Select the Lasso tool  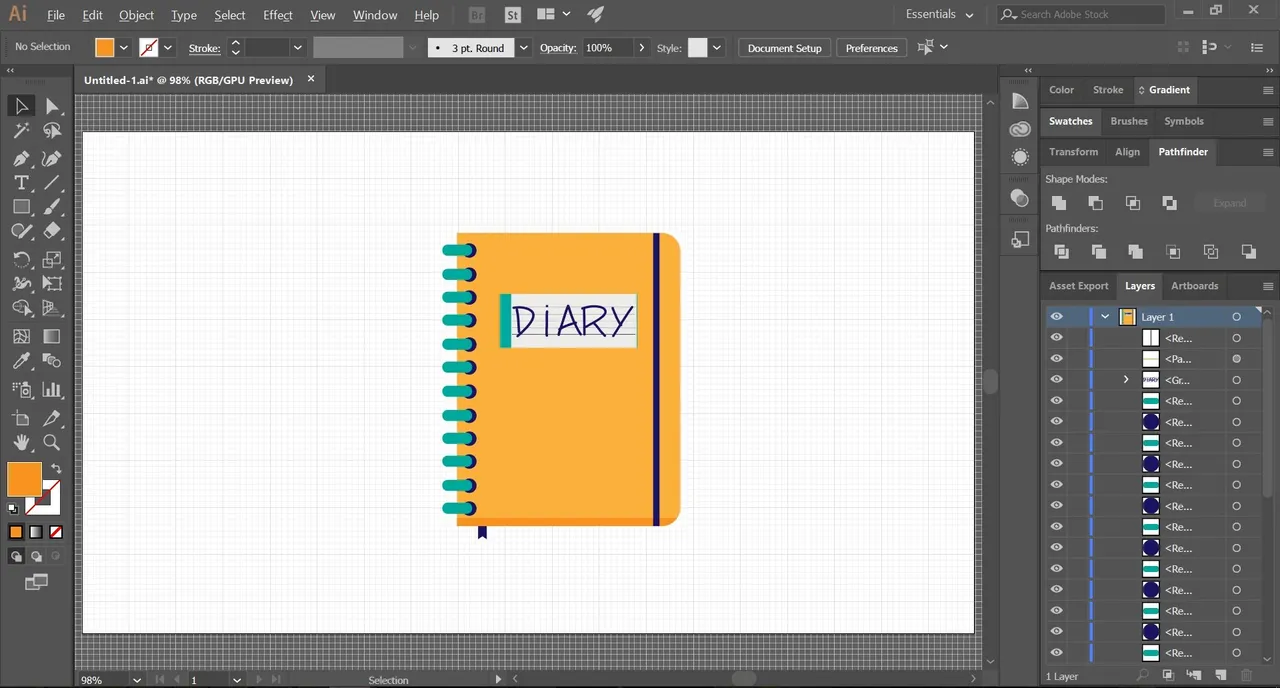pos(52,131)
